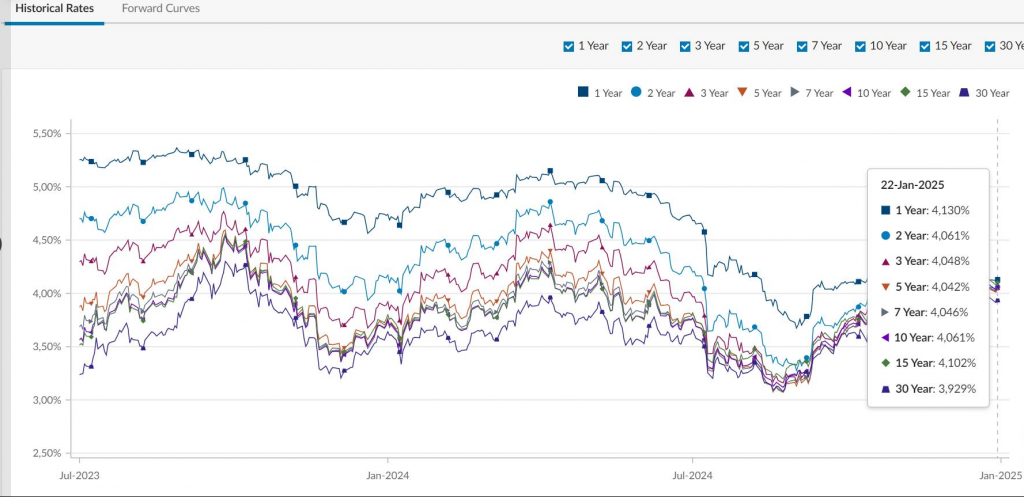The height and width of the screenshot is (497, 1024).
Task: Toggle the 2 Year checkbox off
Action: 627,46
